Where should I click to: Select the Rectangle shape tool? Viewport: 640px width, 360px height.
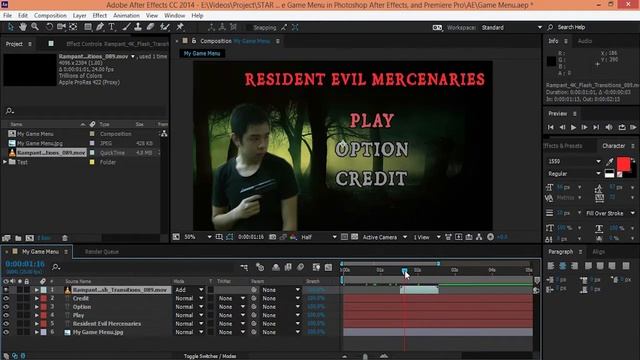tap(88, 27)
